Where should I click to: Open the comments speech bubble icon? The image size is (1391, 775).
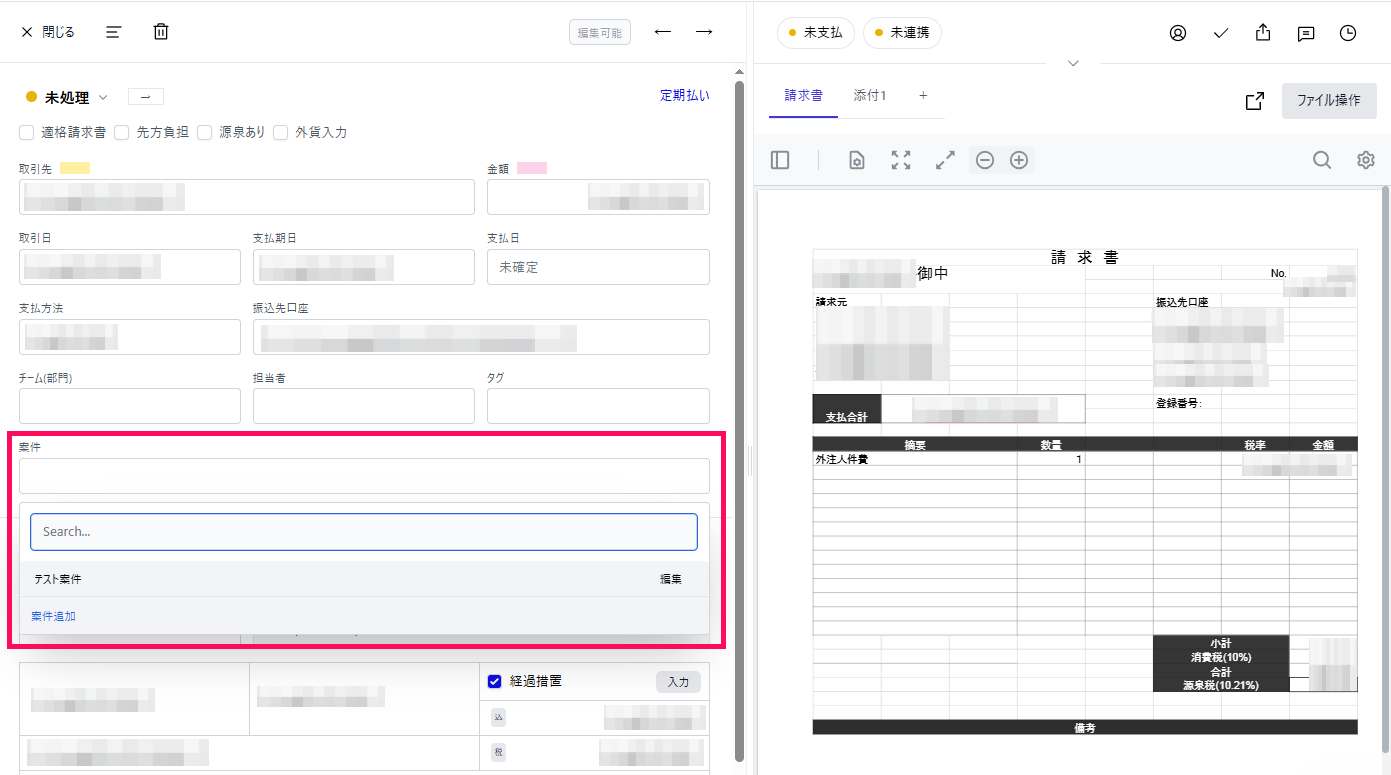click(1306, 33)
